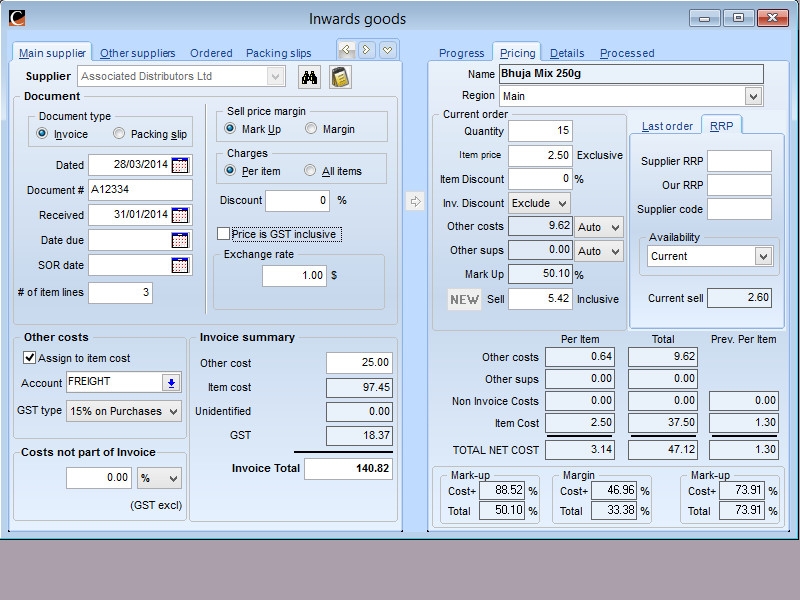Open the Details tab
This screenshot has height=600, width=800.
pos(567,53)
